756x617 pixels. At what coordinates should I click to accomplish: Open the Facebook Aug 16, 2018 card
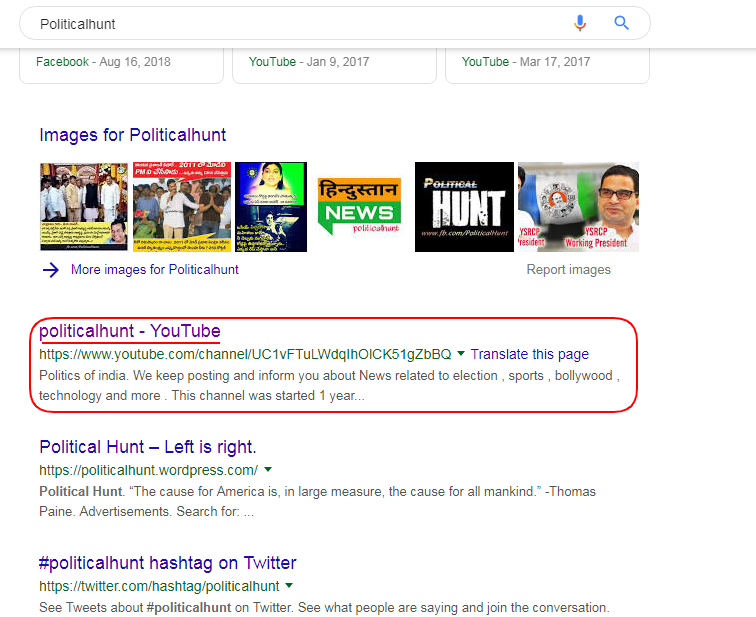pyautogui.click(x=122, y=66)
